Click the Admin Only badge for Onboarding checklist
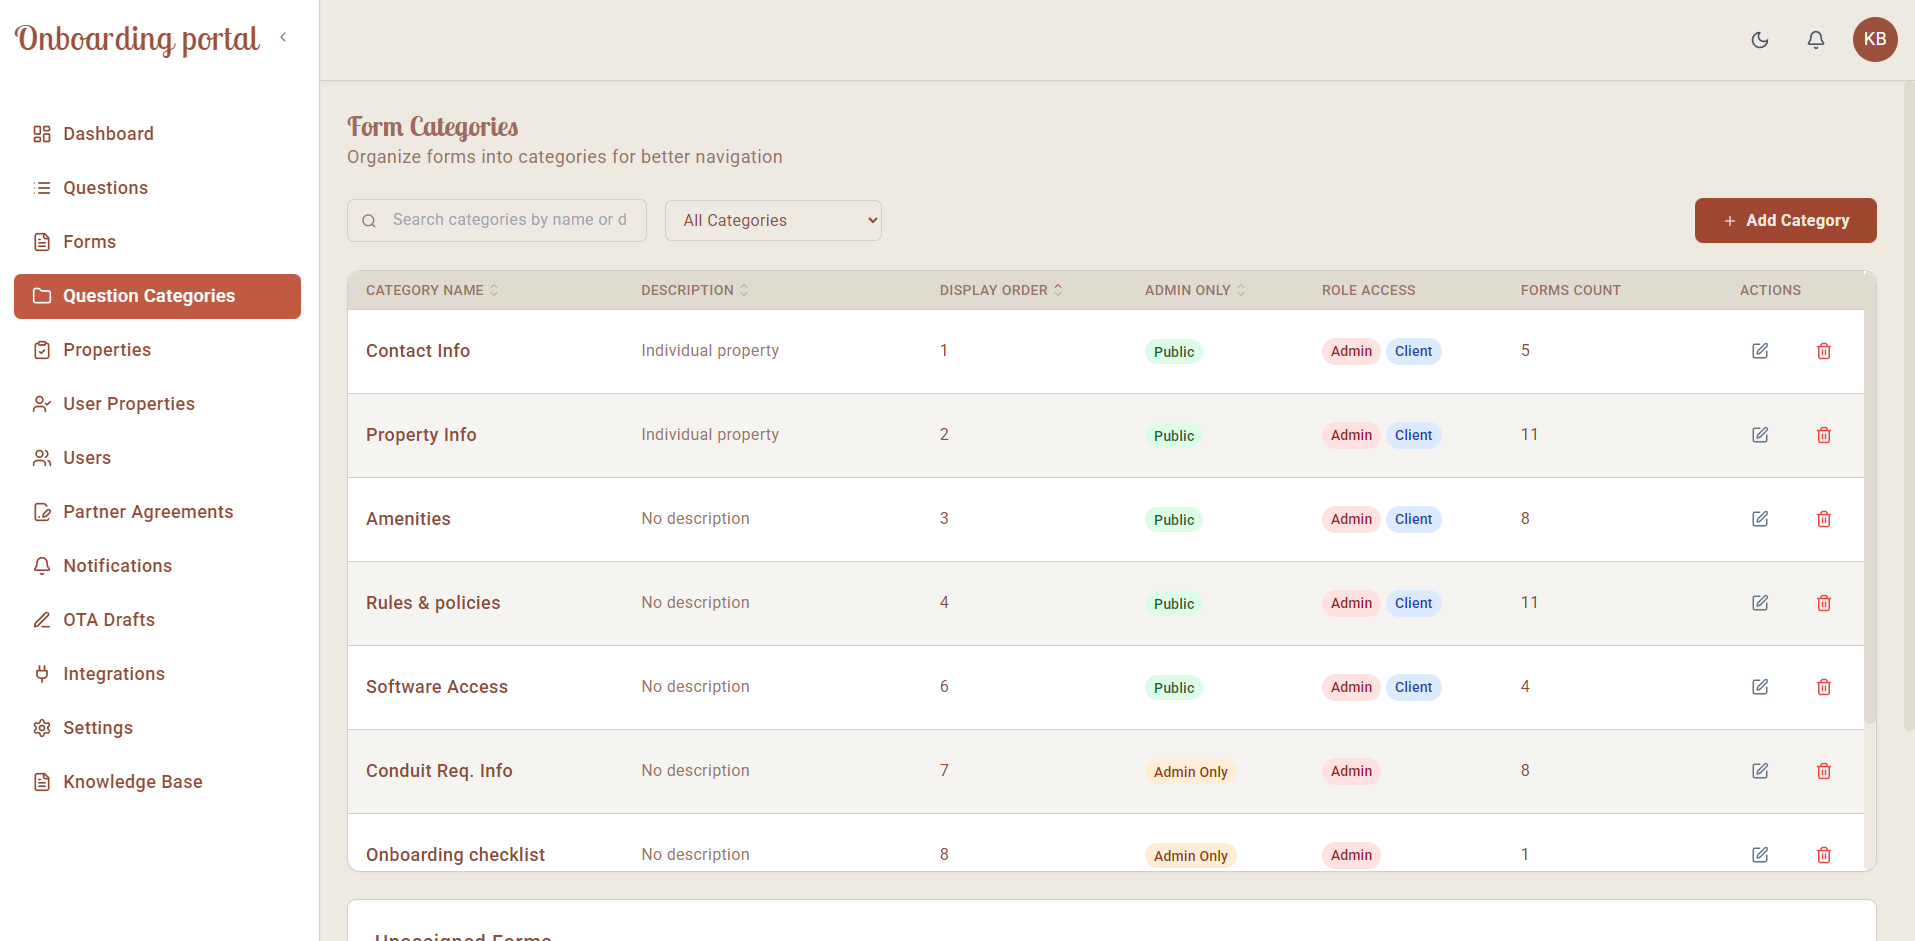The image size is (1915, 941). point(1190,856)
